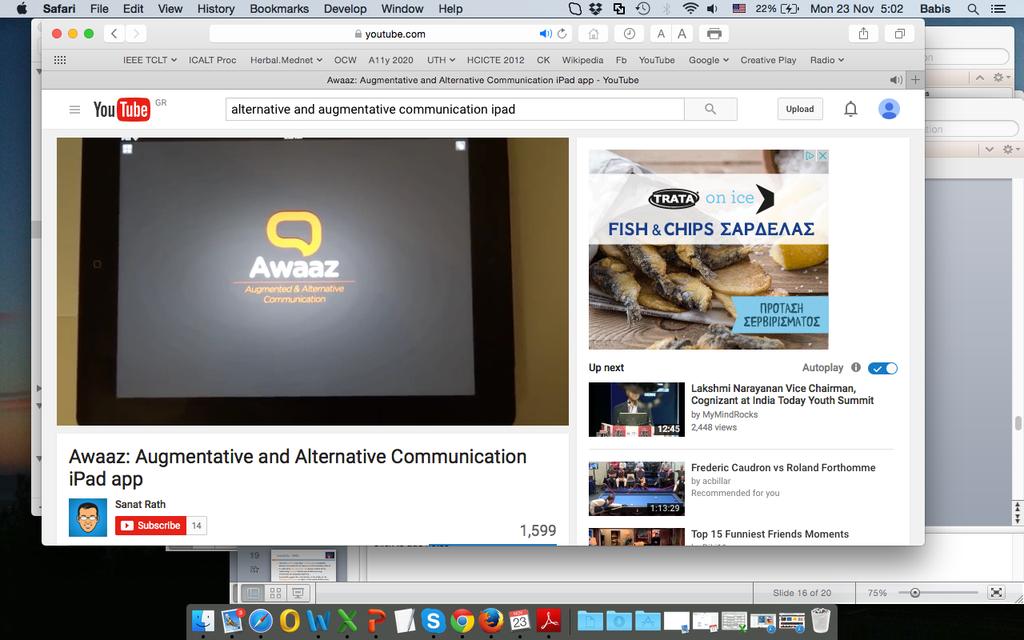Open Lakshmi Narayanan Vice Chairman video title
Image resolution: width=1024 pixels, height=640 pixels.
coord(782,394)
